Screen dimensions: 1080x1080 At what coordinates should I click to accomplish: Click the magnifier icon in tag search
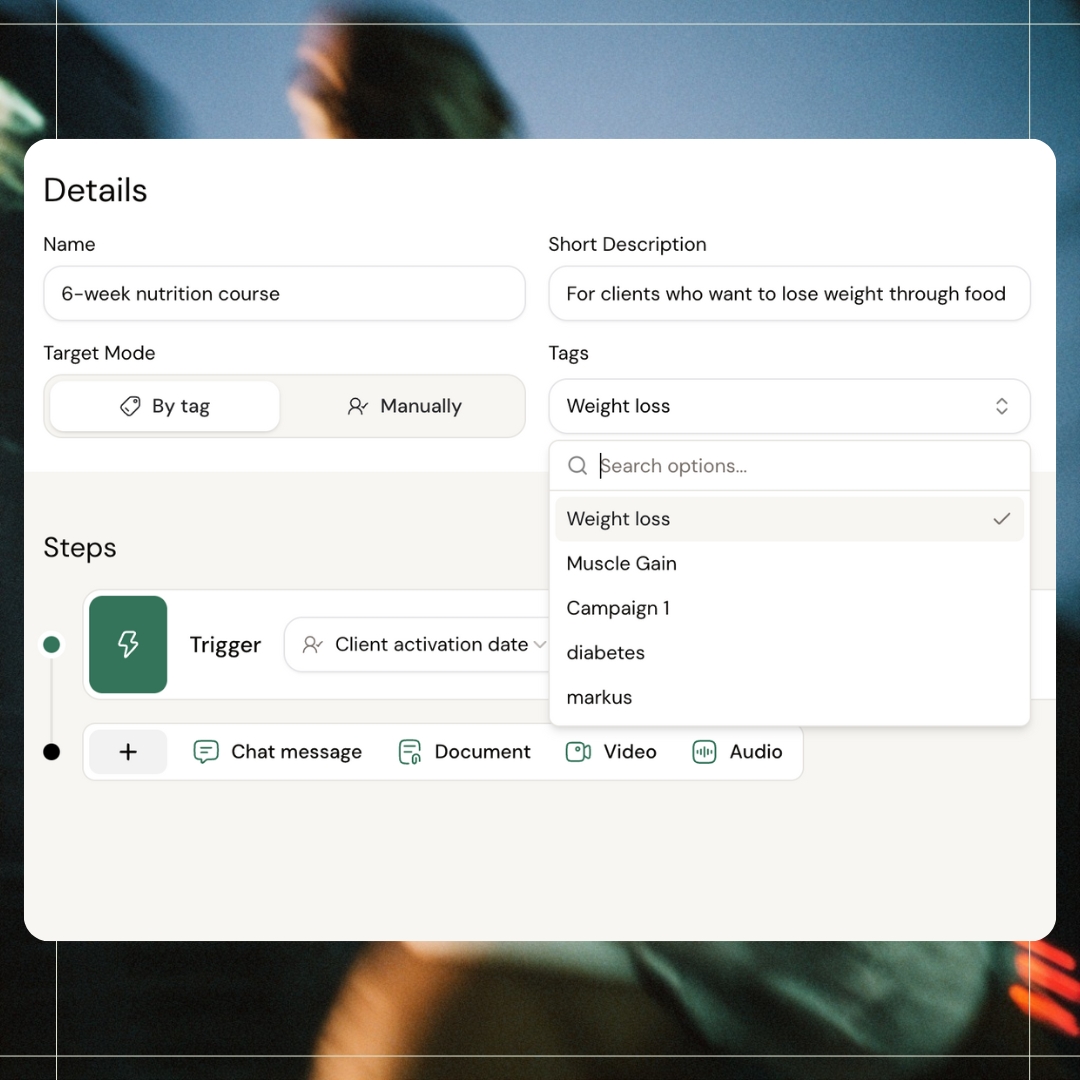(577, 466)
